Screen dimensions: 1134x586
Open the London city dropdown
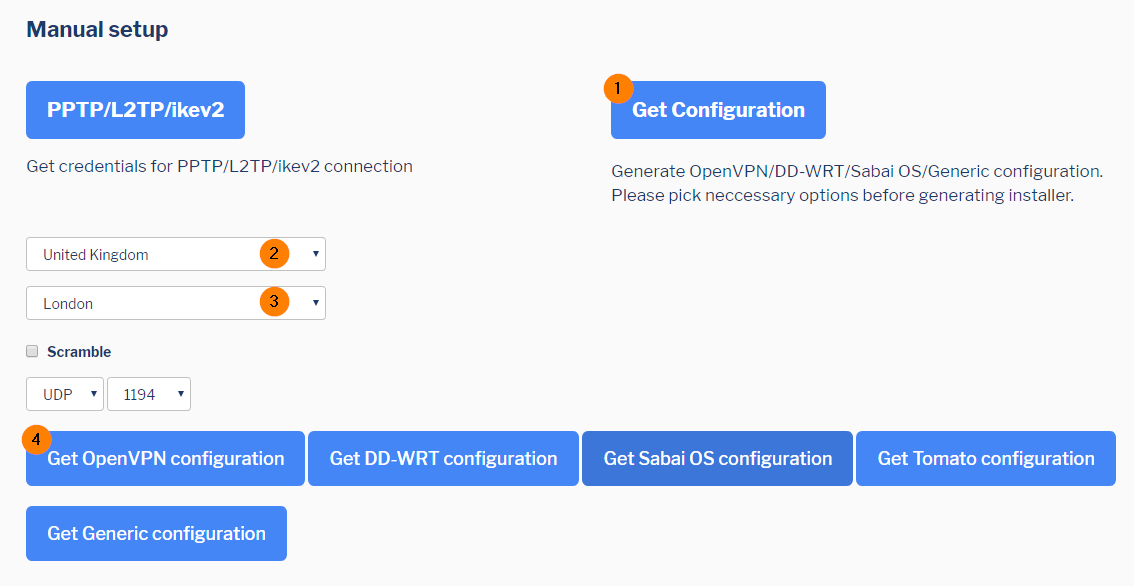click(175, 303)
